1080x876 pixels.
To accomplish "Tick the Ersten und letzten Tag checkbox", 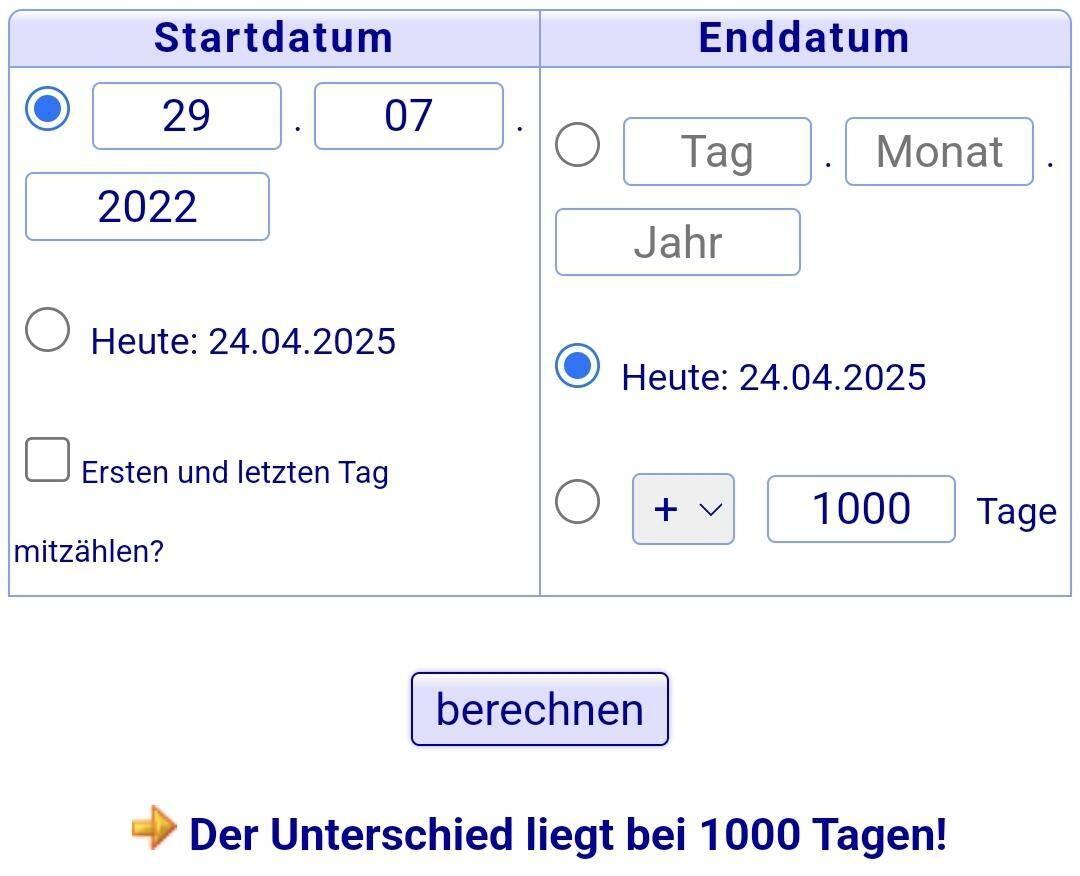I will [48, 459].
